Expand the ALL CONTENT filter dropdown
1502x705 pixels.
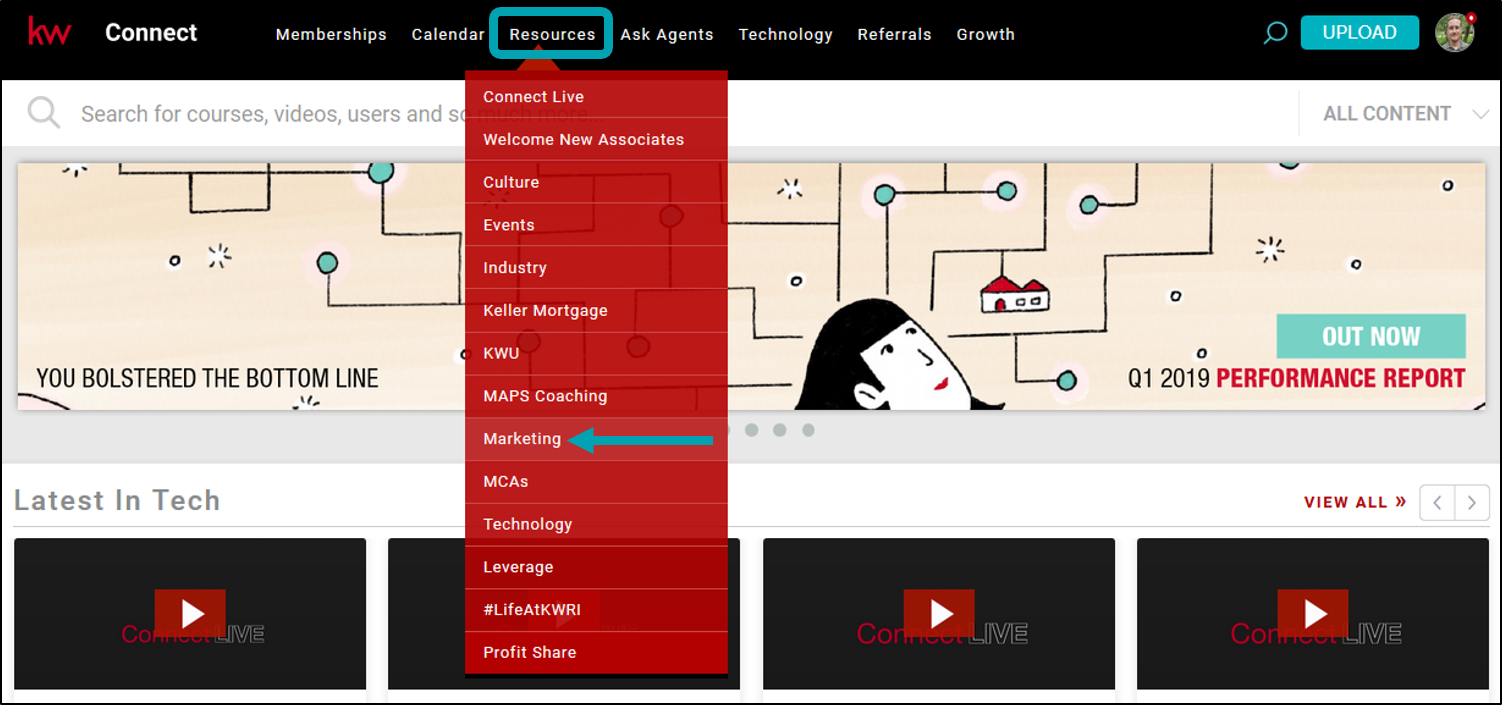click(x=1399, y=113)
